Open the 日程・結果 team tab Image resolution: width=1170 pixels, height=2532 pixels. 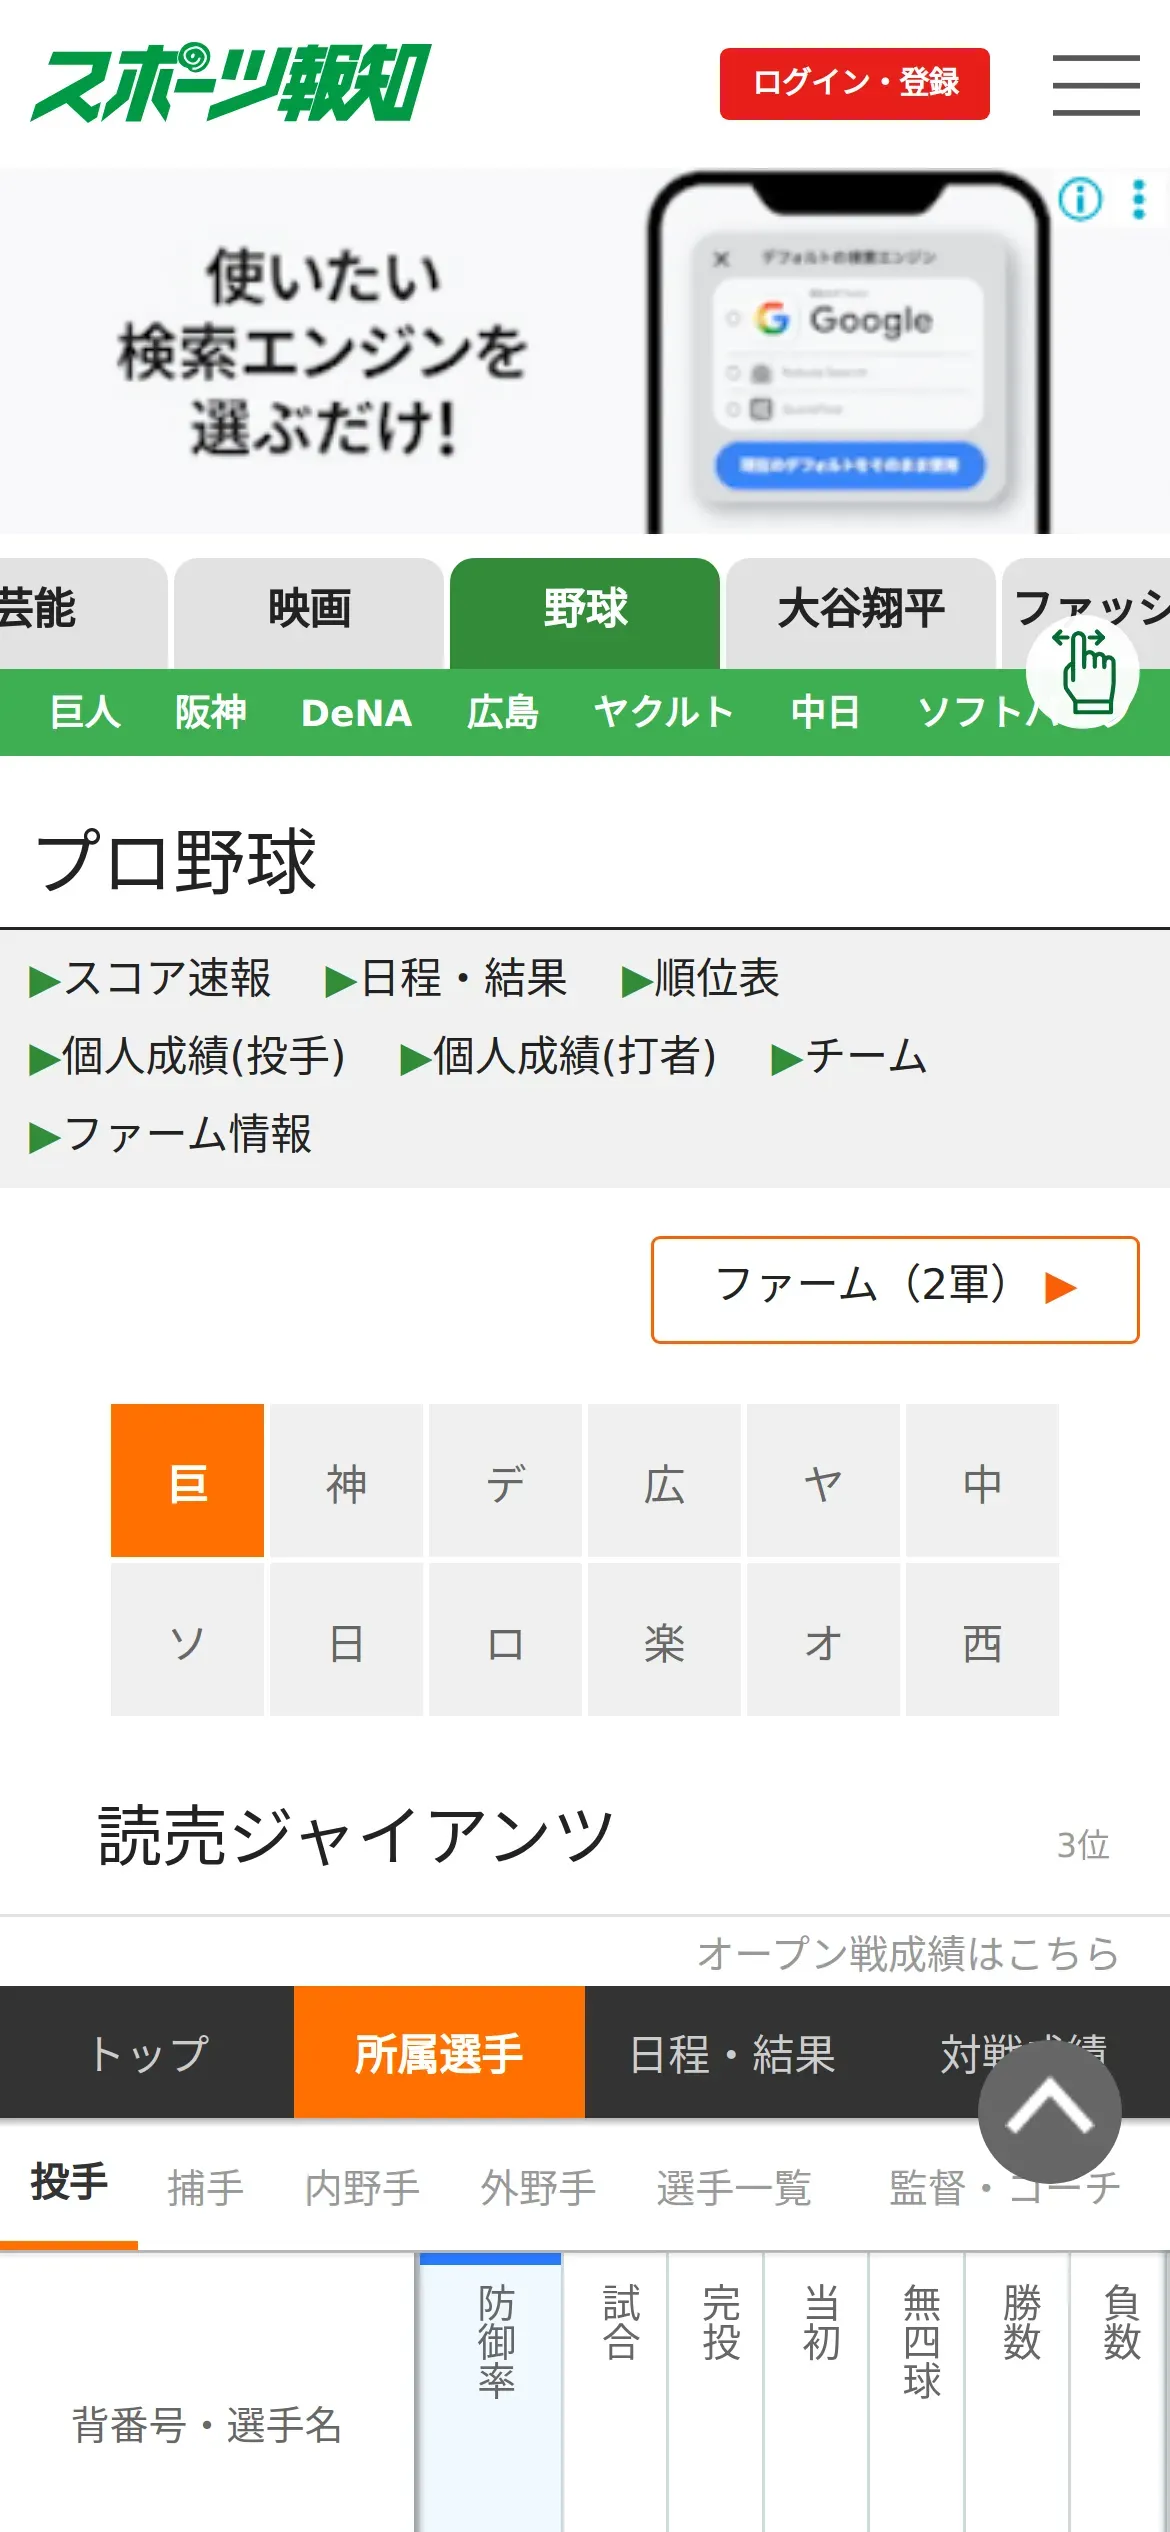click(732, 2054)
